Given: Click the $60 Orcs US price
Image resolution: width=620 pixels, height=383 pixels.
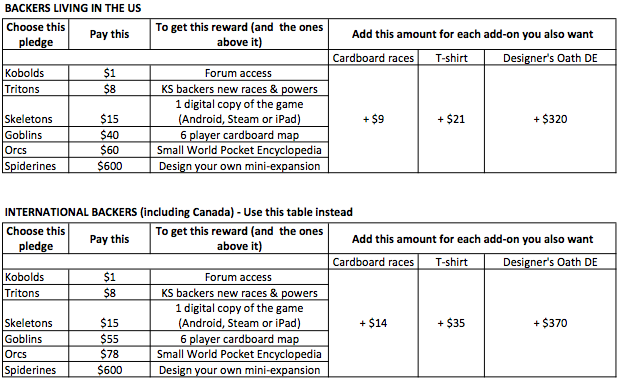Looking at the screenshot, I should coord(110,150).
